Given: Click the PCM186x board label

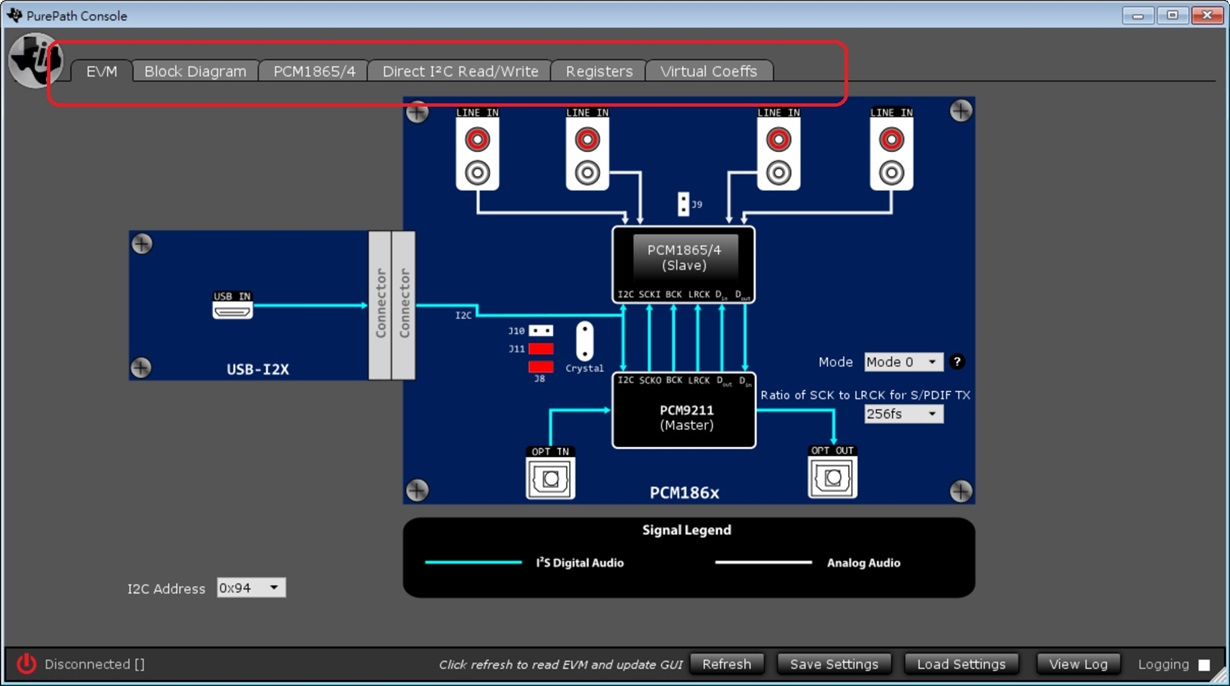Looking at the screenshot, I should [x=685, y=492].
